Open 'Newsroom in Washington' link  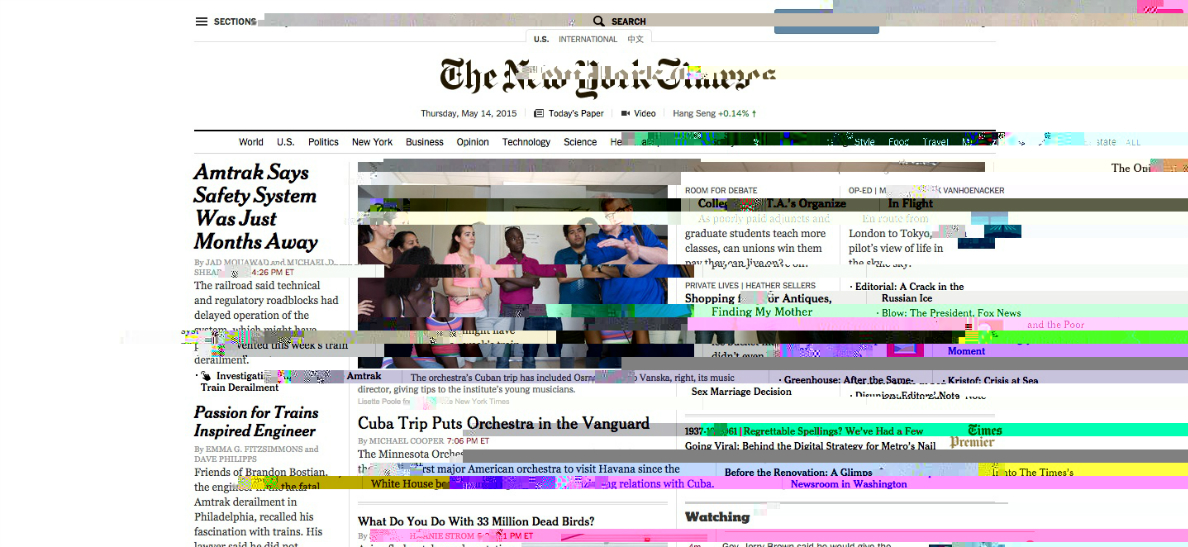pyautogui.click(x=849, y=484)
